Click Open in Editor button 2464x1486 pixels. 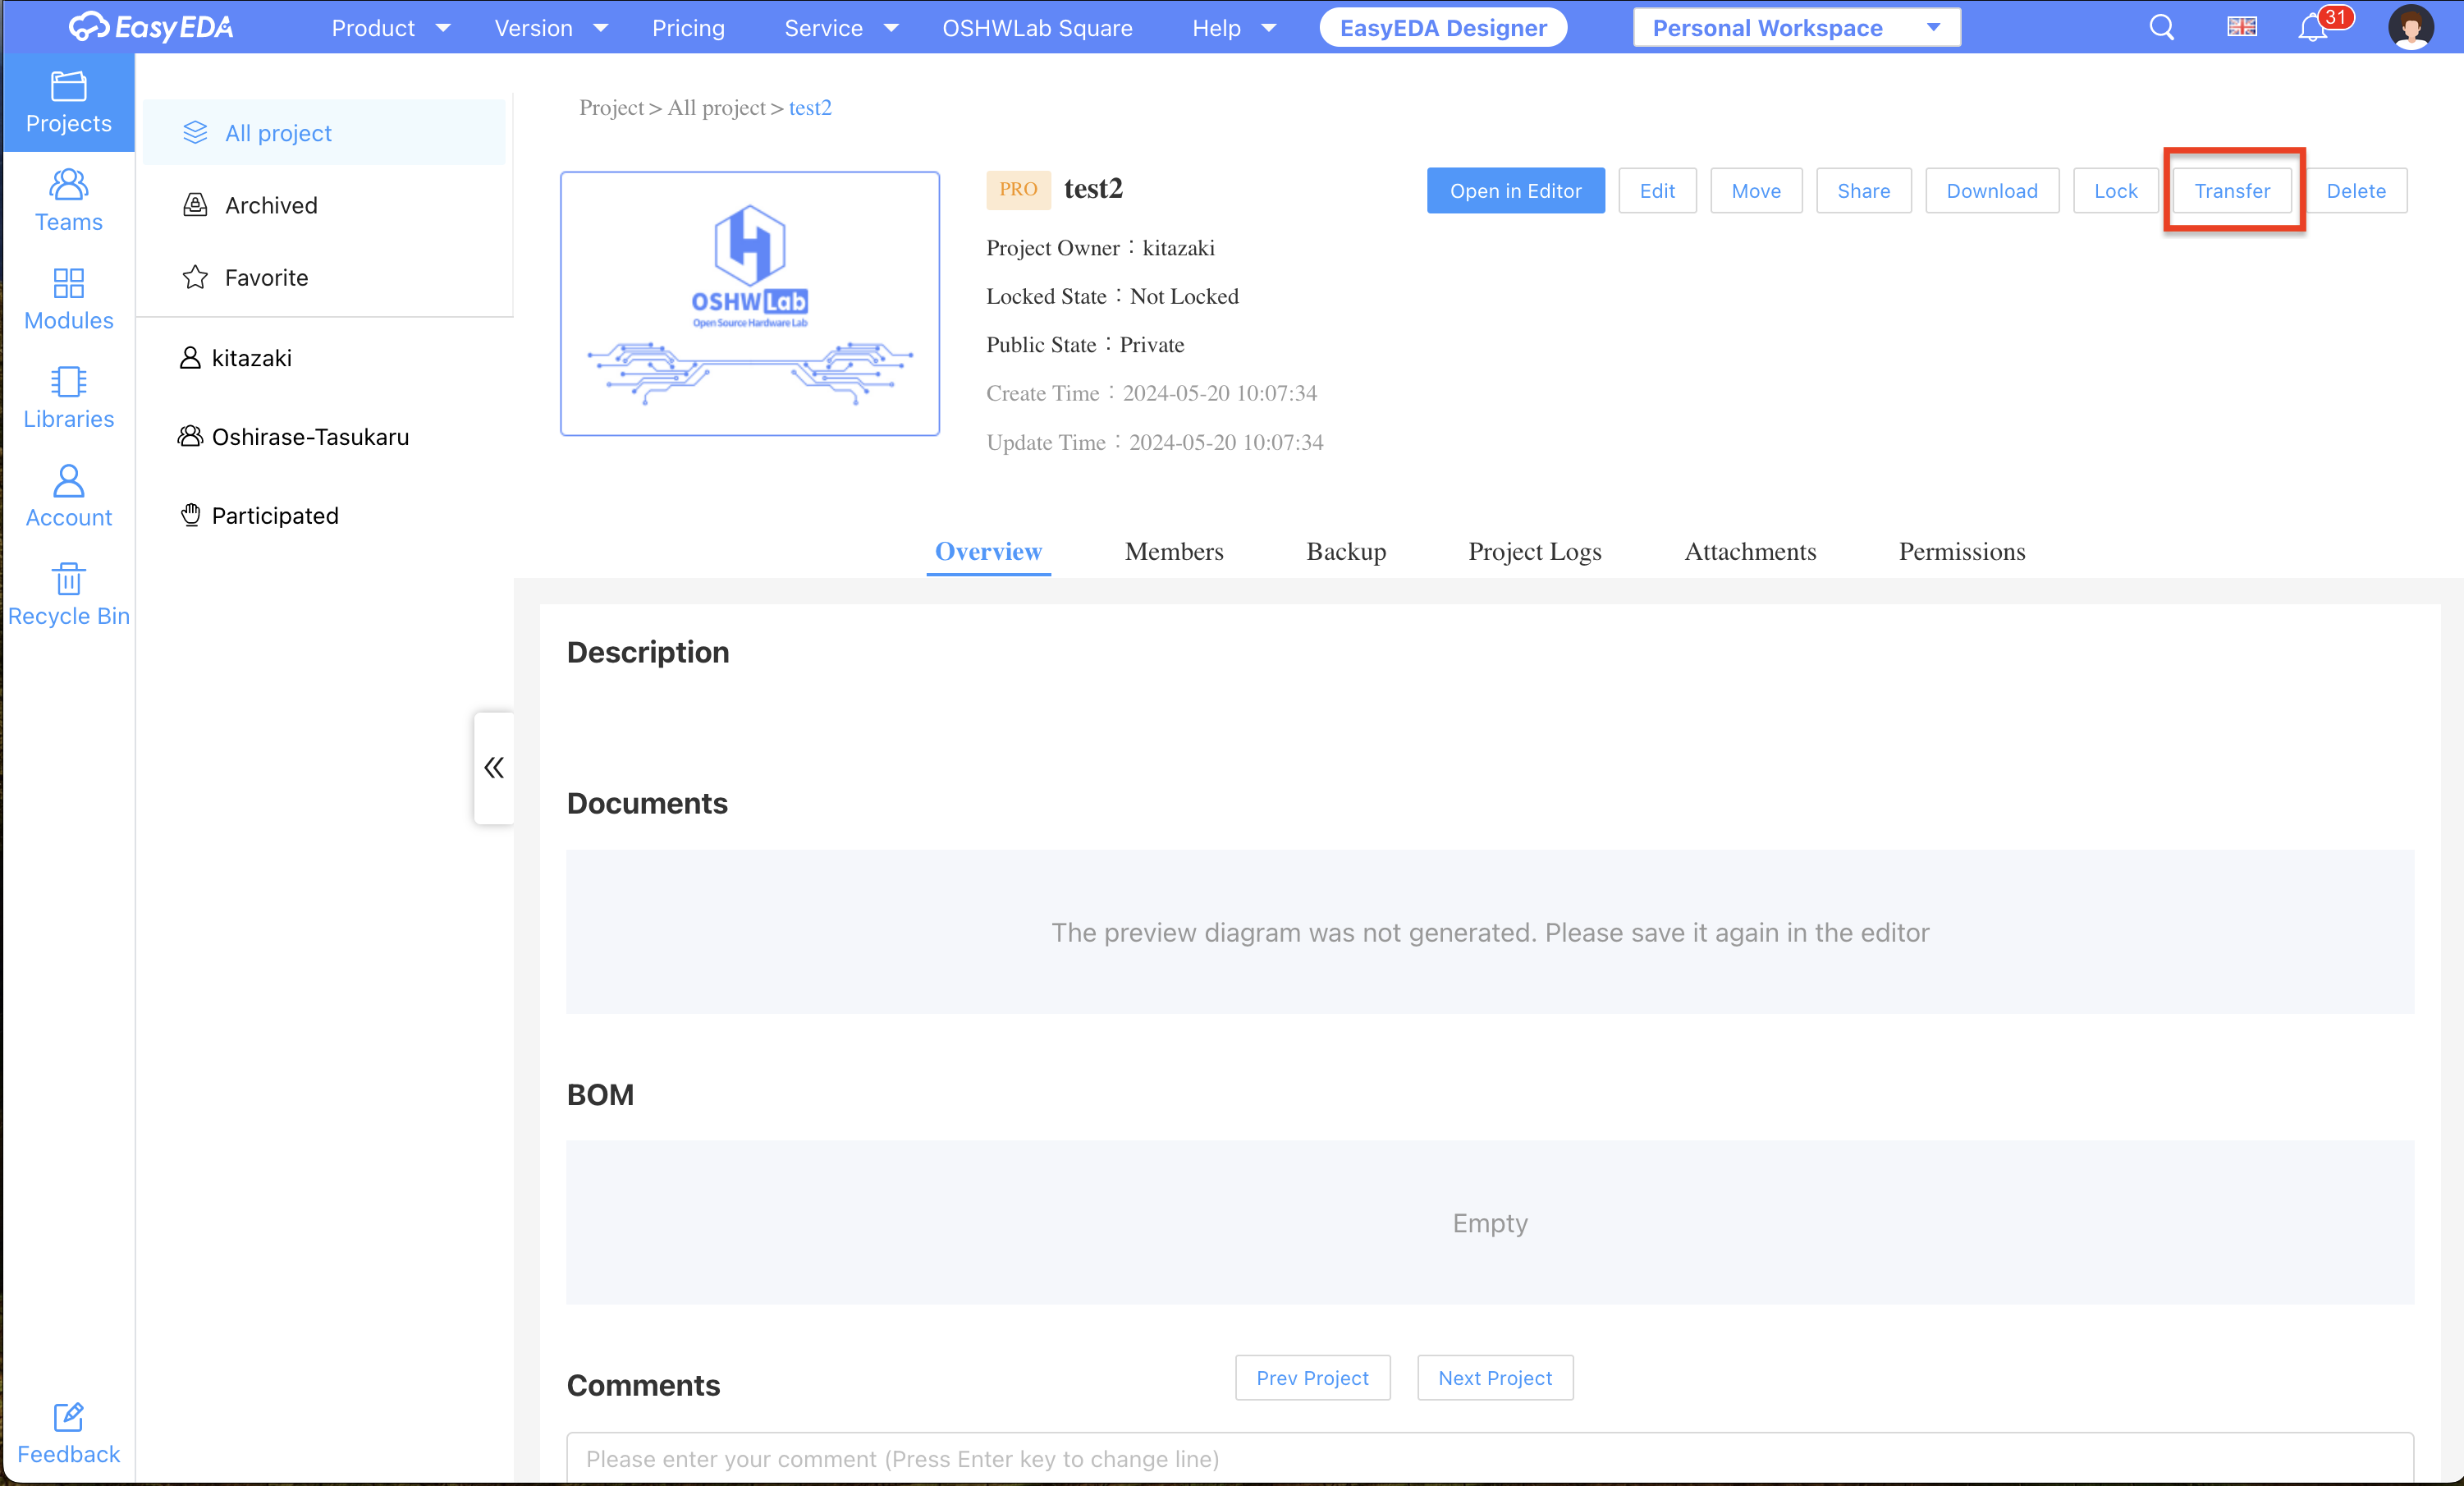tap(1514, 190)
